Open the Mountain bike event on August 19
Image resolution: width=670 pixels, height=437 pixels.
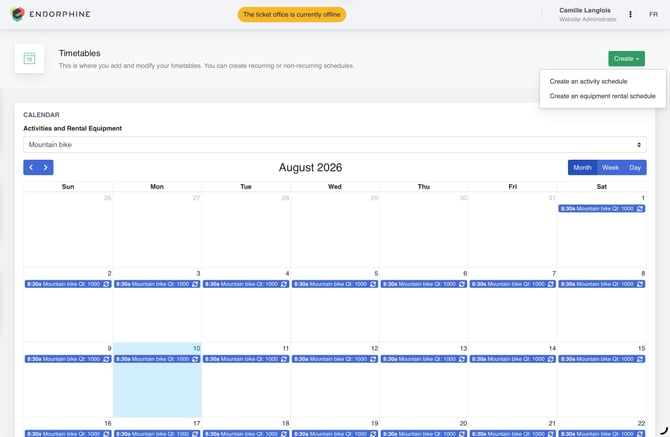[335, 434]
